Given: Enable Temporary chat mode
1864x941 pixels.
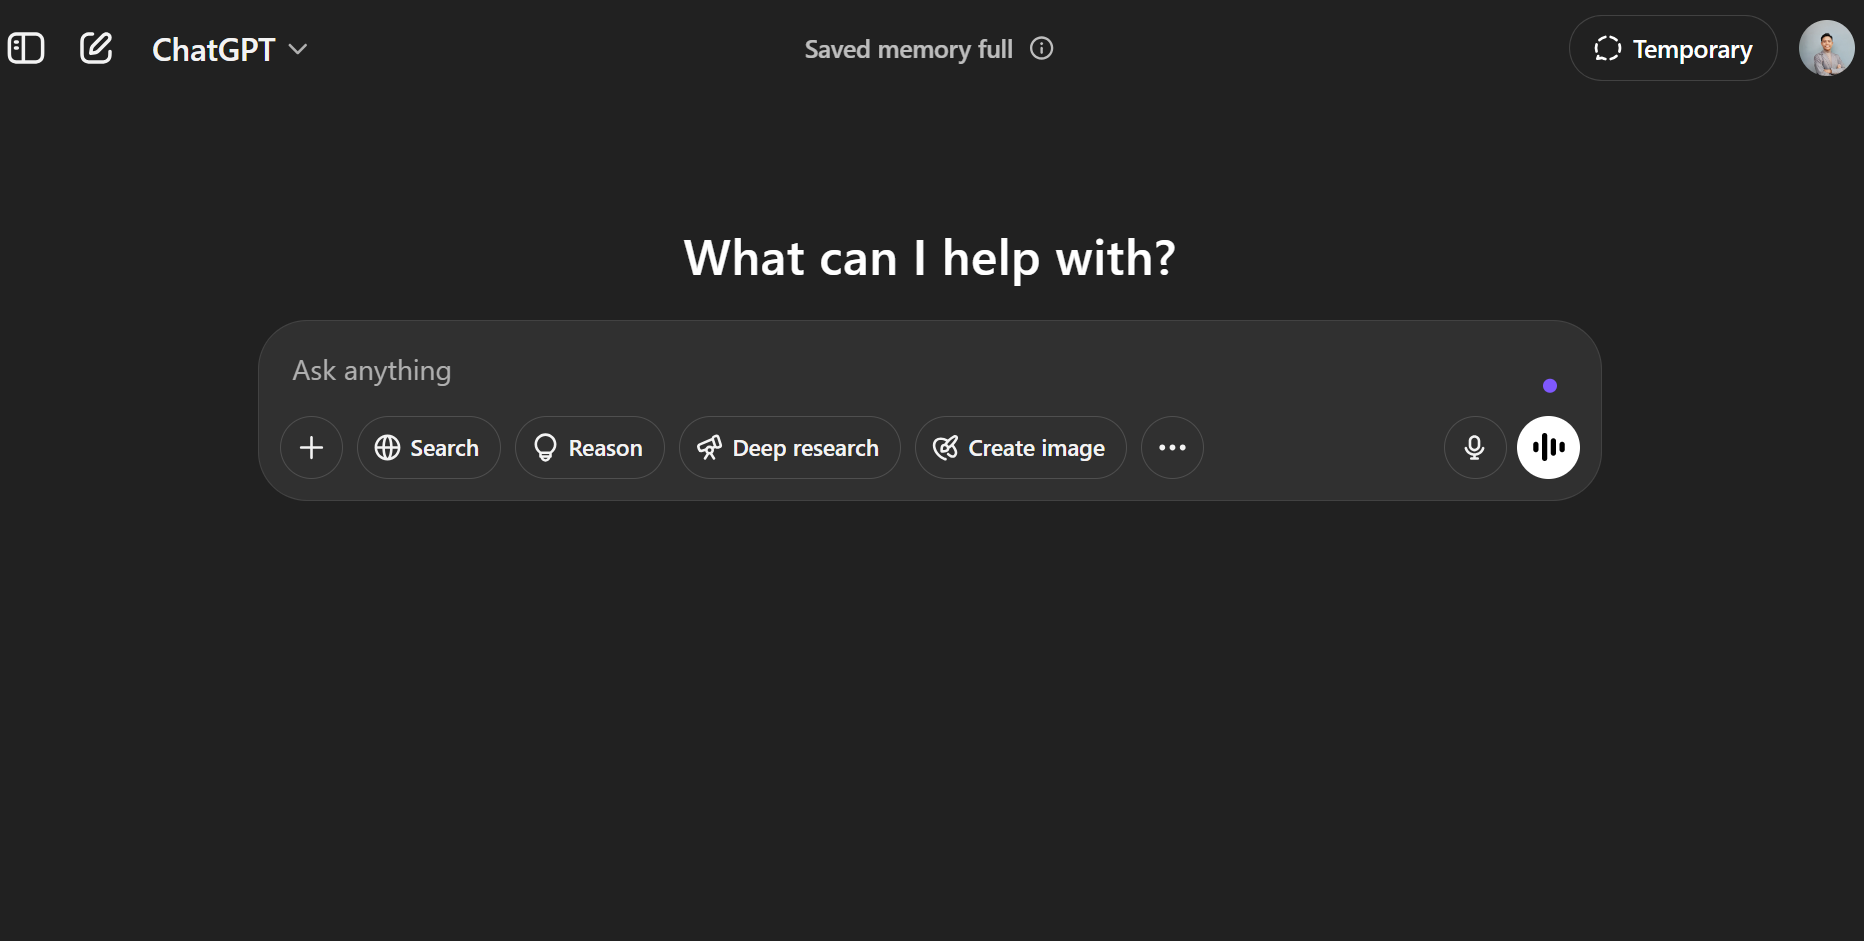Looking at the screenshot, I should (1672, 49).
